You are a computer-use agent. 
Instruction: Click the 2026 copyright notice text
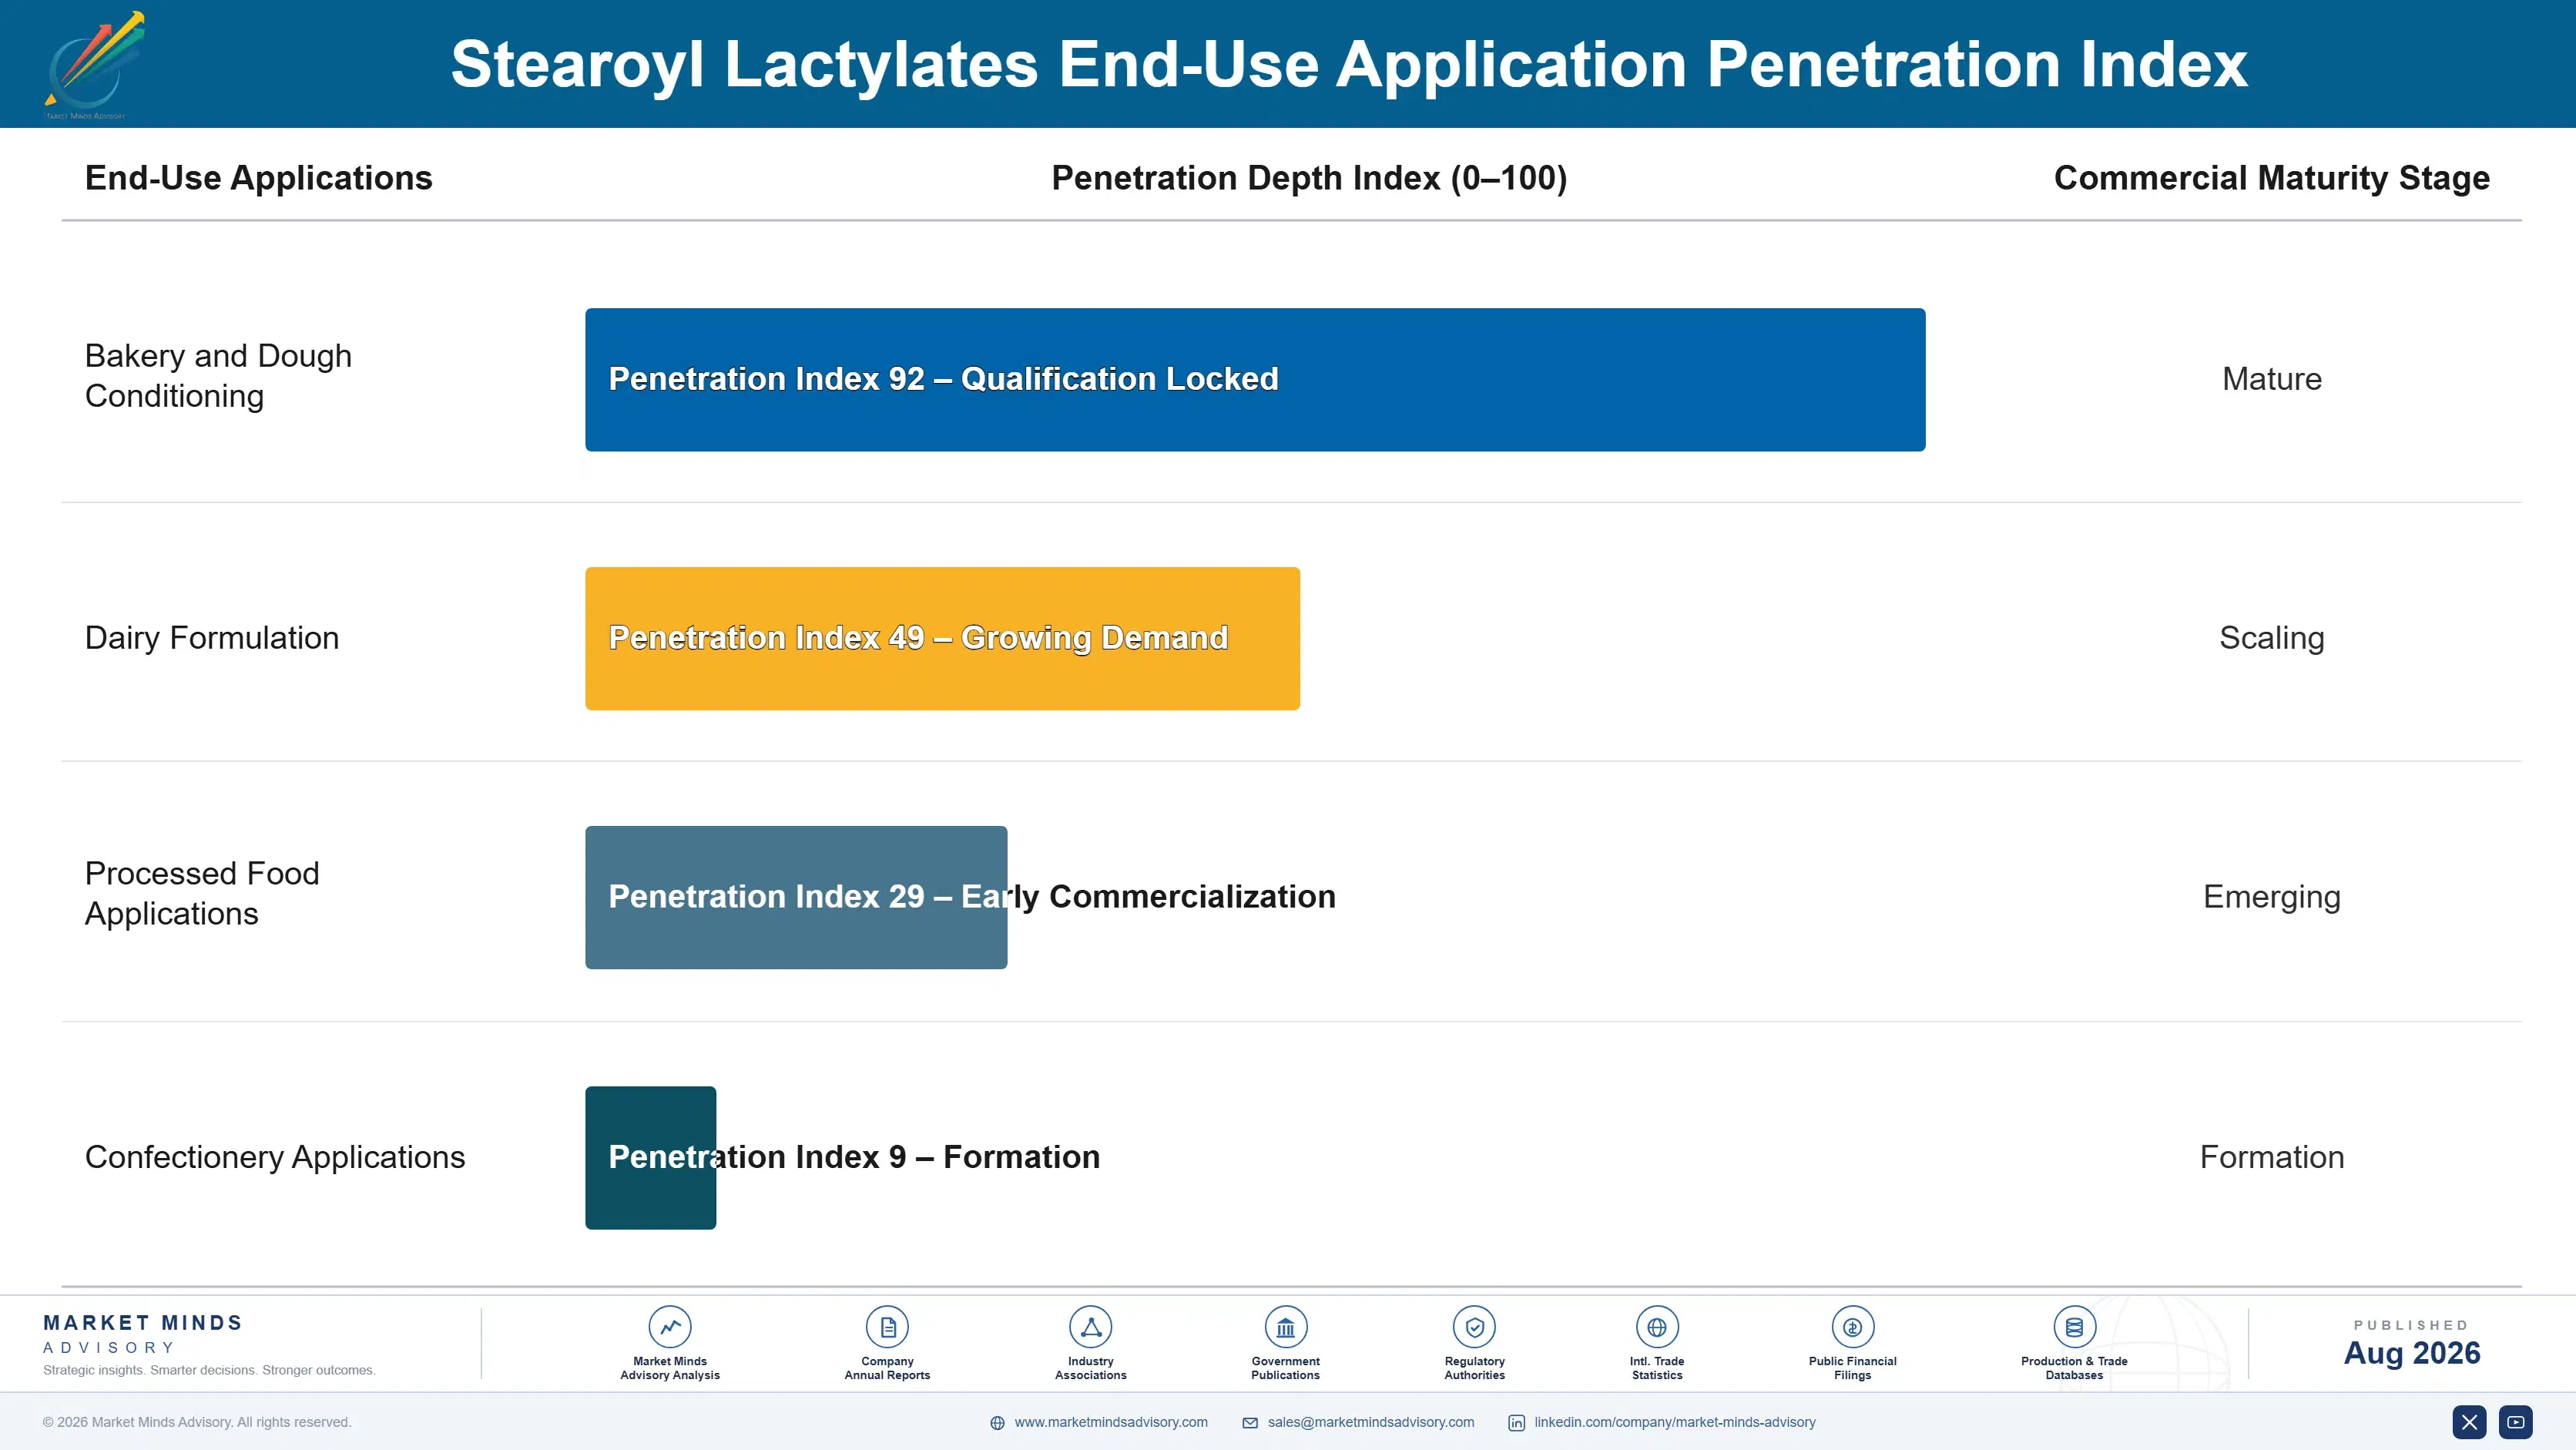(x=197, y=1422)
